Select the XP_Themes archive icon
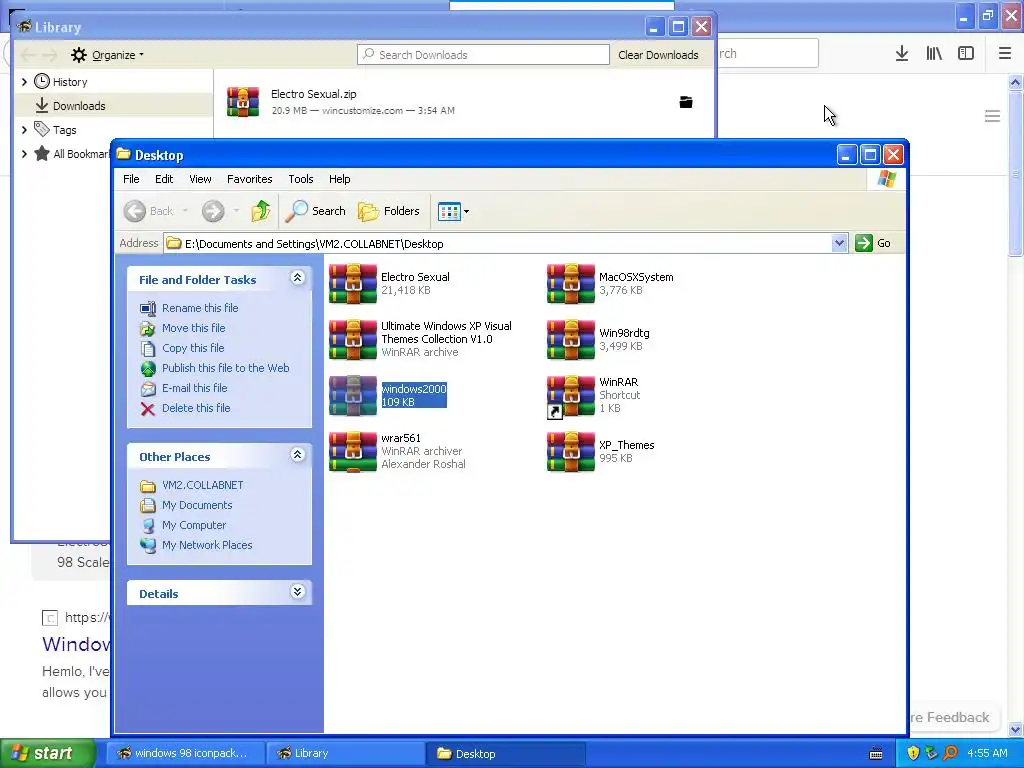Viewport: 1024px width, 768px height. pyautogui.click(x=571, y=451)
